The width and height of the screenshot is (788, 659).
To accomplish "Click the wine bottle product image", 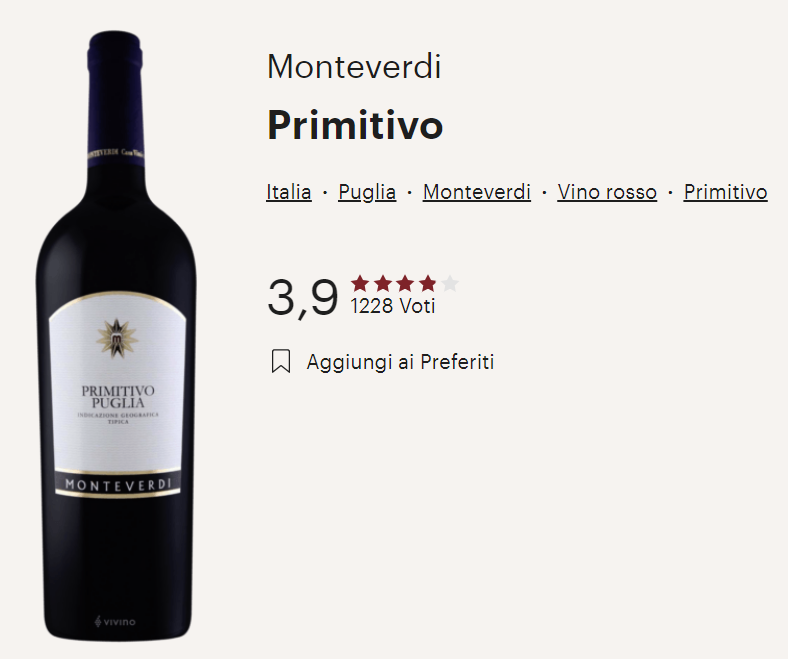I will (x=116, y=336).
